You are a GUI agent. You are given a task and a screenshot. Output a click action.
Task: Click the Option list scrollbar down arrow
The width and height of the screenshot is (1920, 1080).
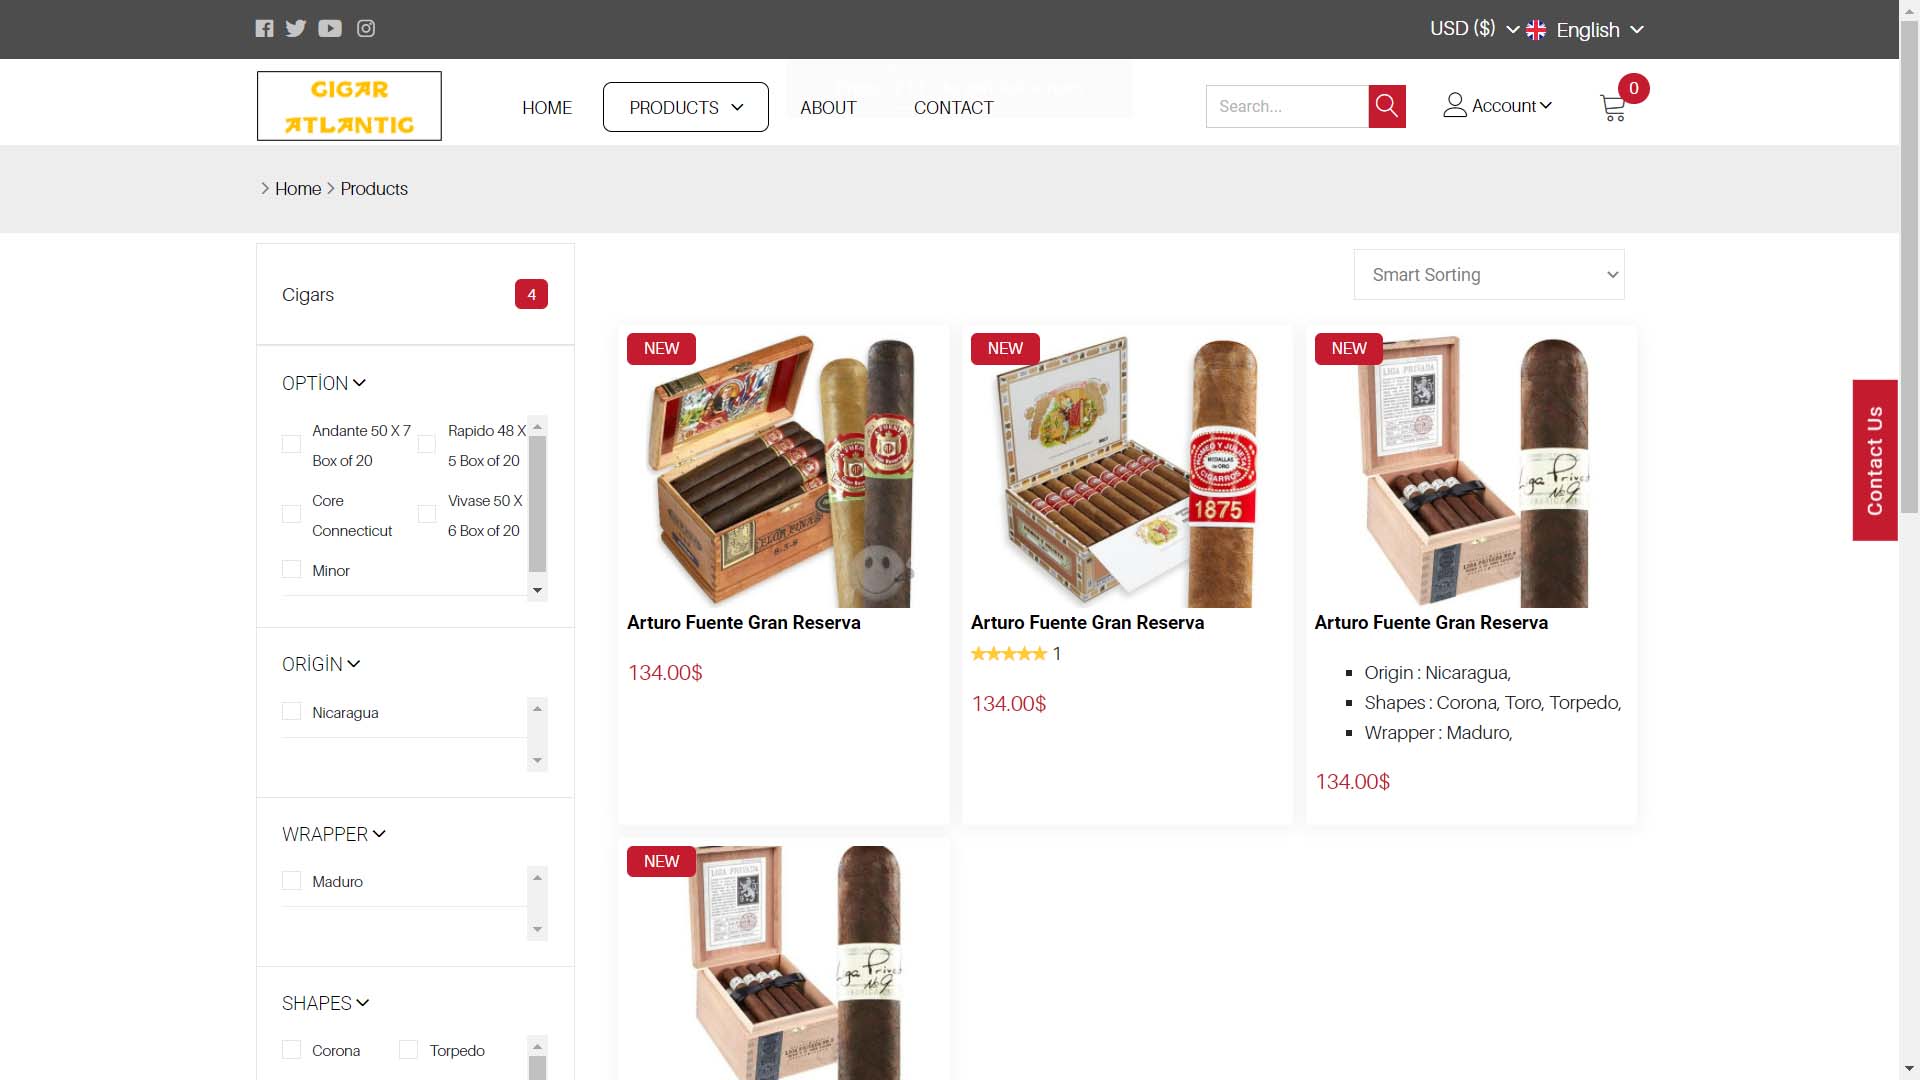tap(537, 590)
